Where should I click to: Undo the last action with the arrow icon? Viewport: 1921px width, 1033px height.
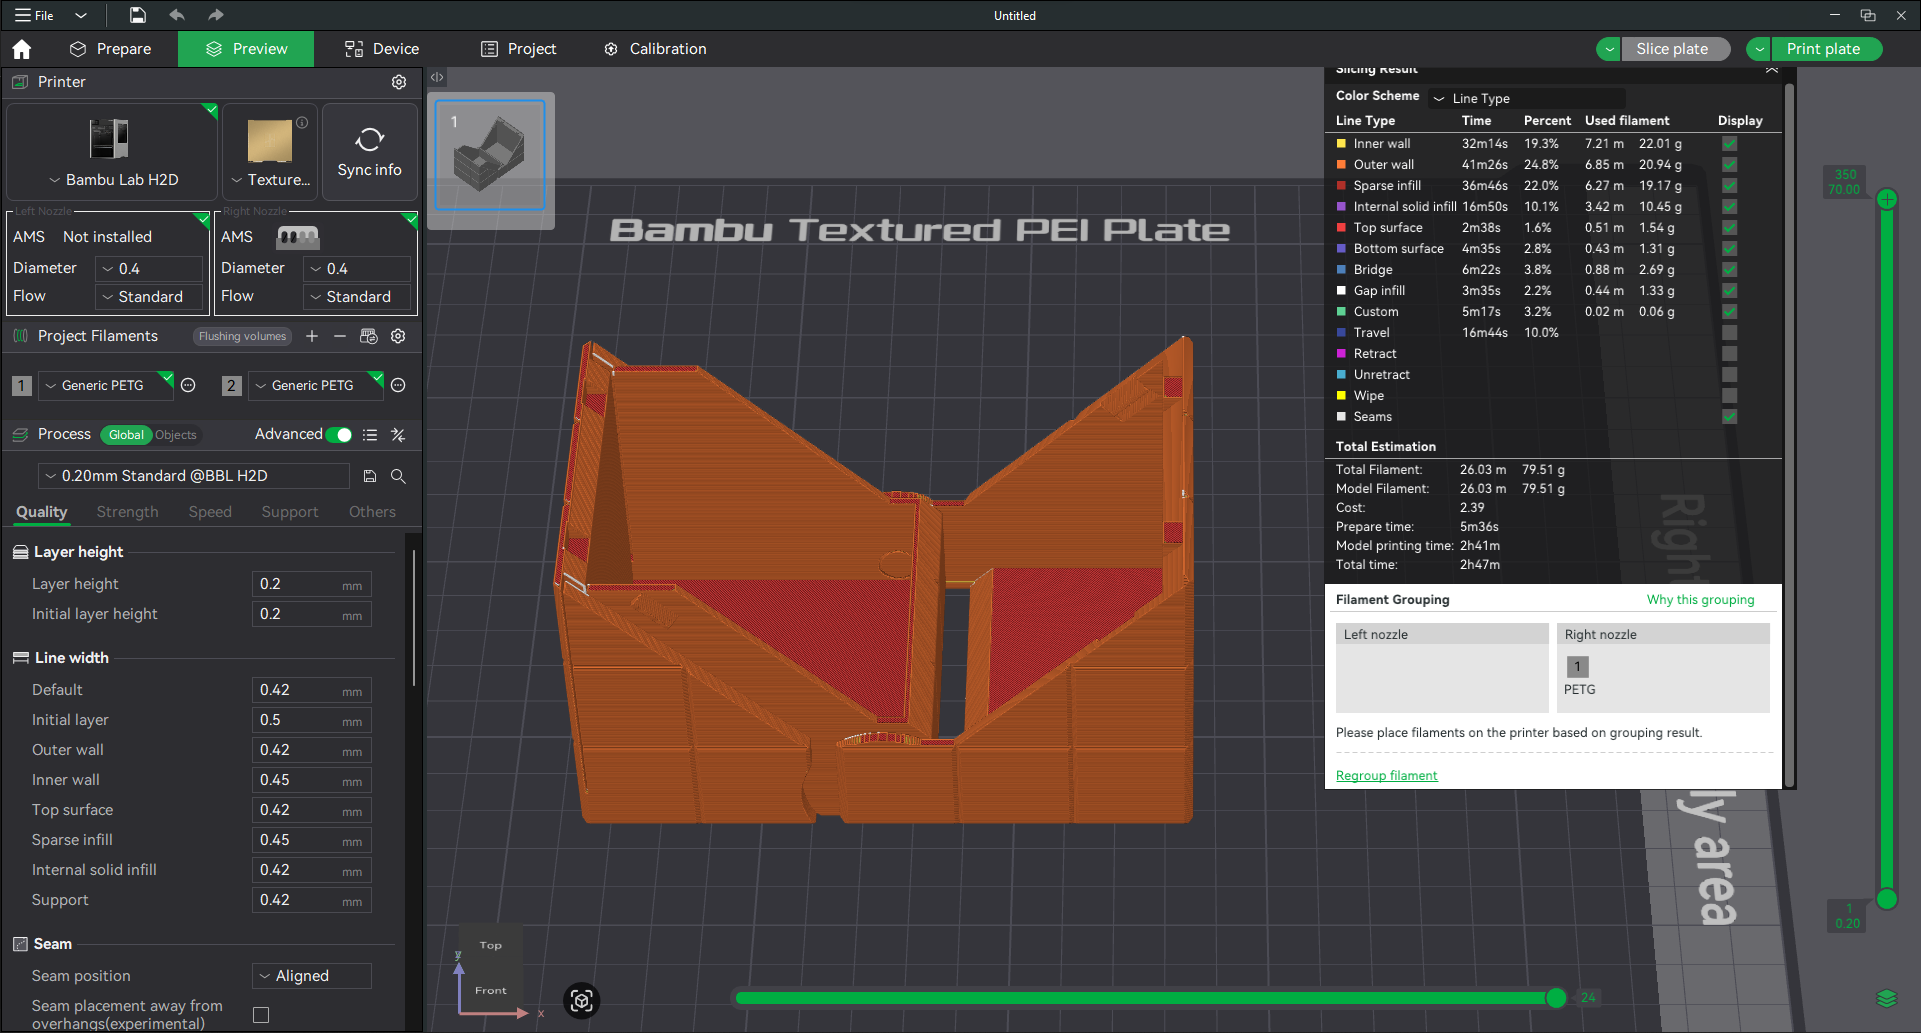[177, 15]
